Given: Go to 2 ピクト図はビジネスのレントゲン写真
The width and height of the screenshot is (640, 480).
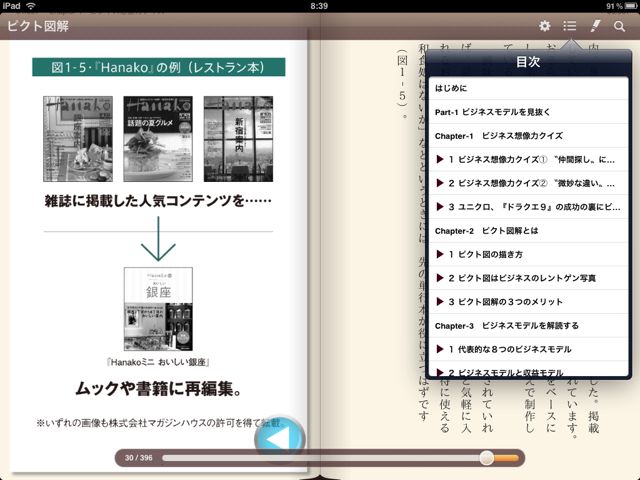Looking at the screenshot, I should click(x=528, y=278).
